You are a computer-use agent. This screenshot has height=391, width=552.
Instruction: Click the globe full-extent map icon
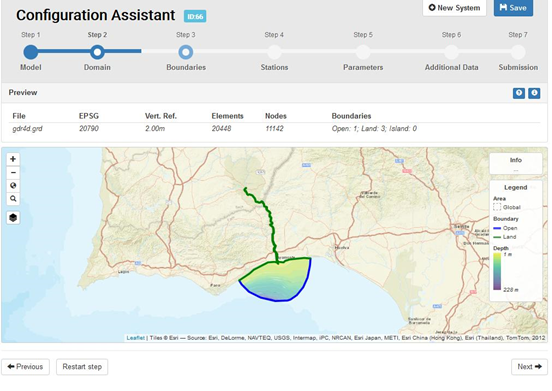coord(13,185)
